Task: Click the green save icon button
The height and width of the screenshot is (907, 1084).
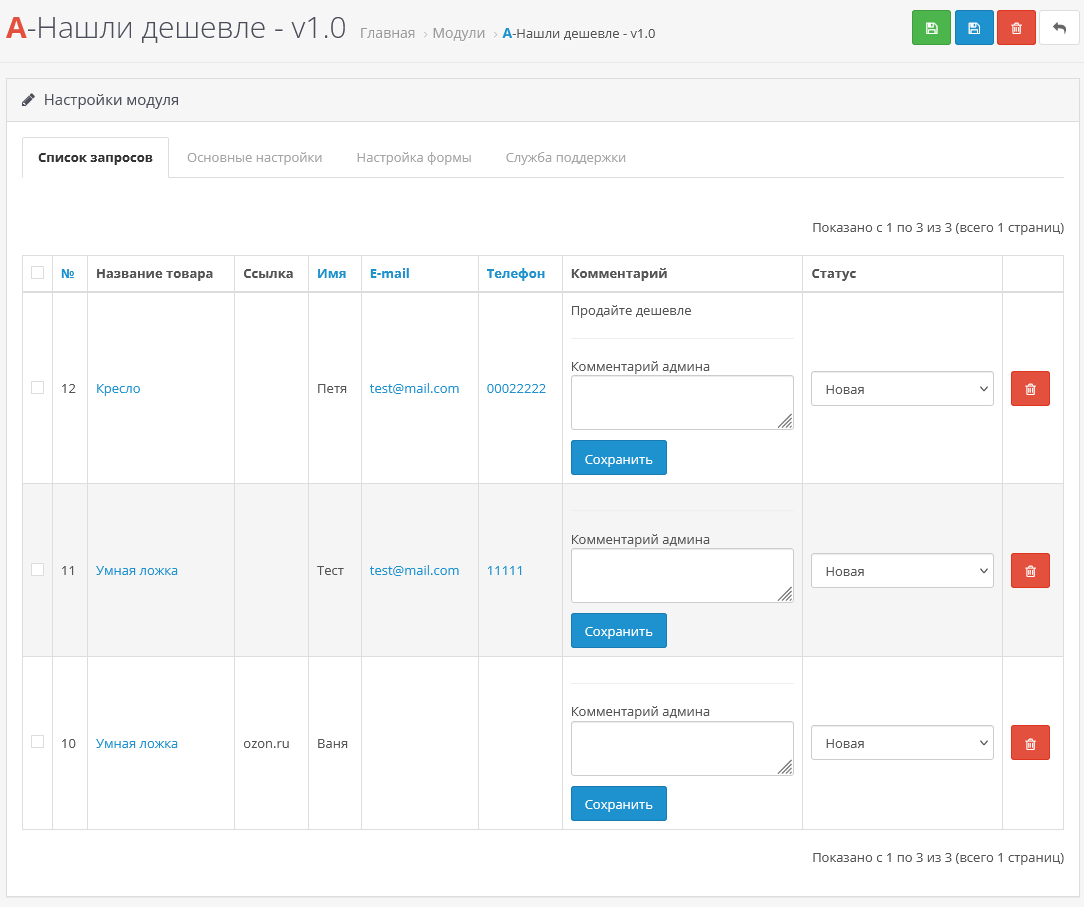Action: [x=931, y=28]
